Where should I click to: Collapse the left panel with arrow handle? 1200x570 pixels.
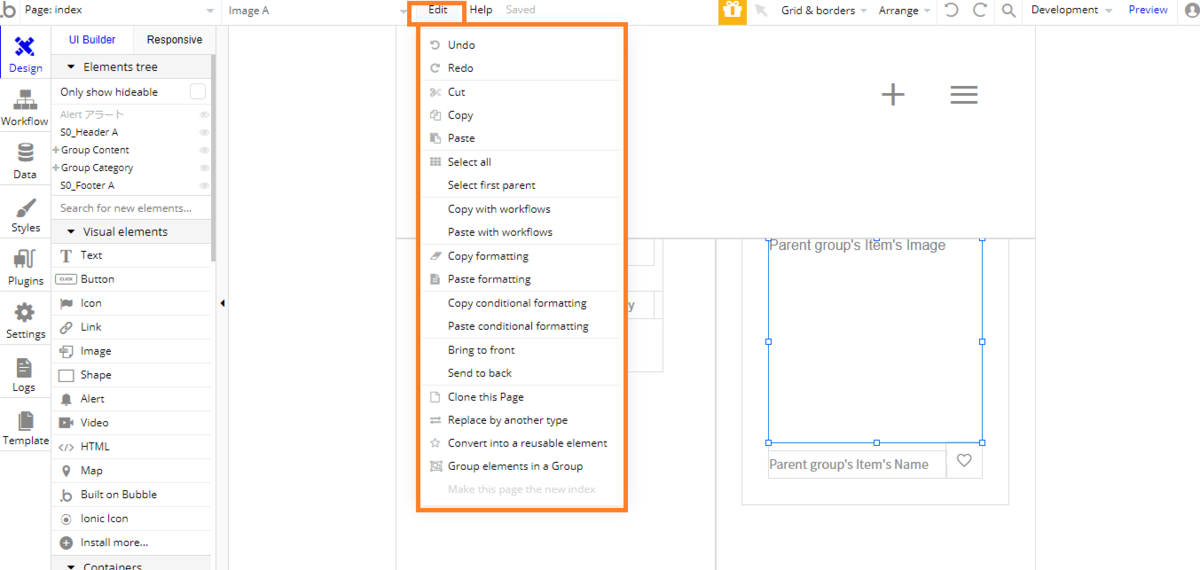[x=221, y=303]
